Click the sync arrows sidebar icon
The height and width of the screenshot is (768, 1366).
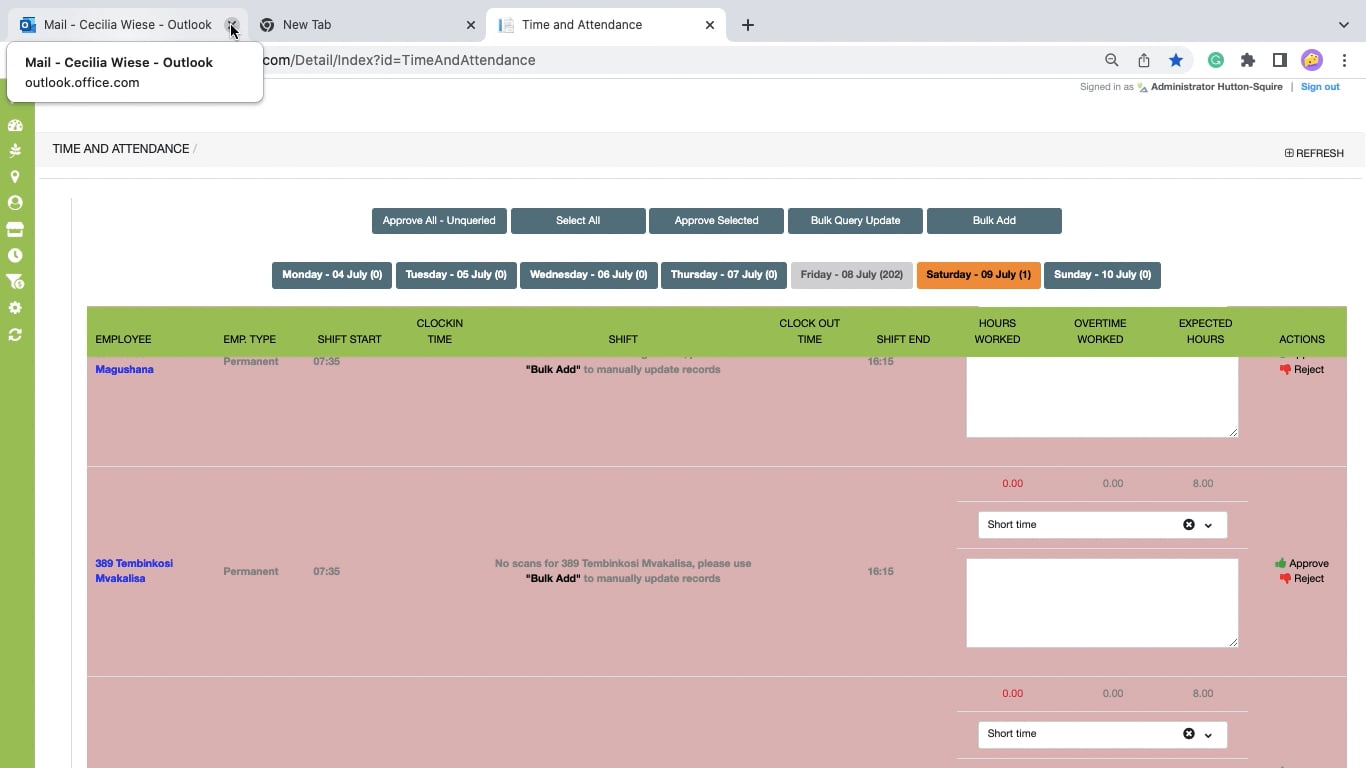click(x=15, y=334)
